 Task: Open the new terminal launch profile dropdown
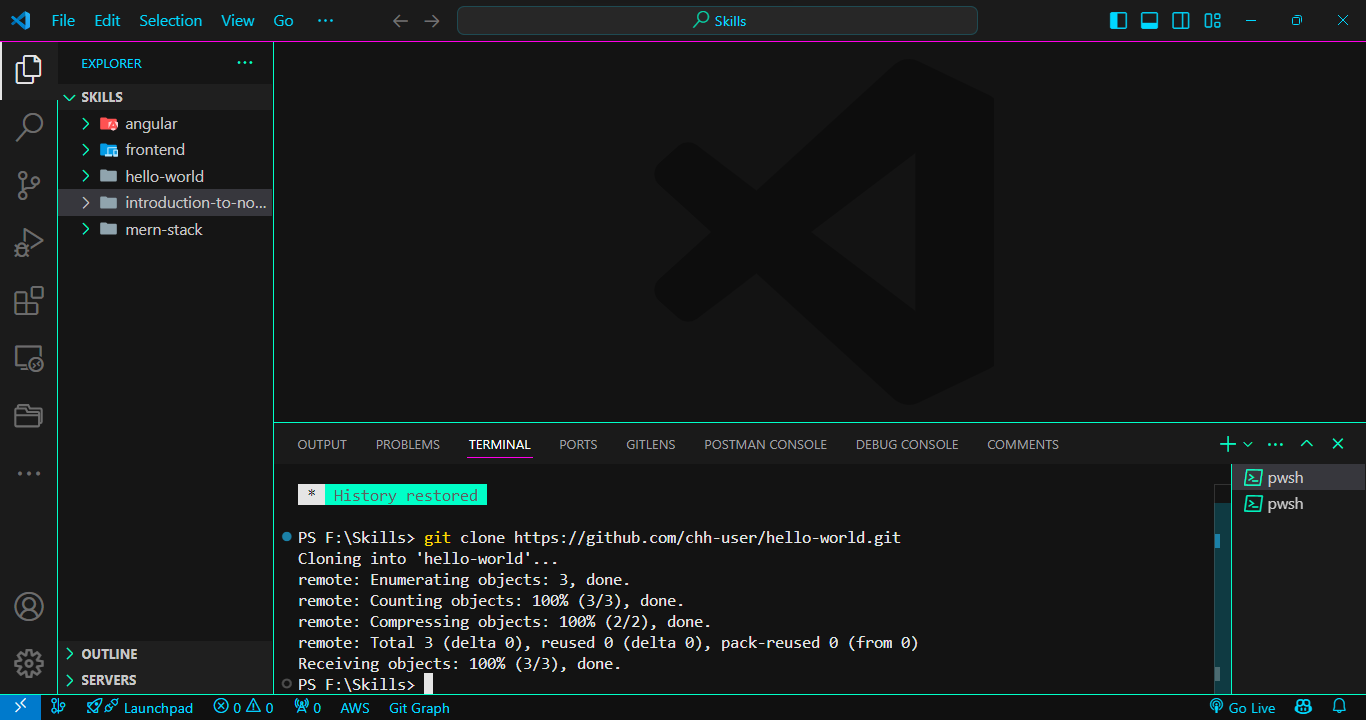pos(1248,444)
